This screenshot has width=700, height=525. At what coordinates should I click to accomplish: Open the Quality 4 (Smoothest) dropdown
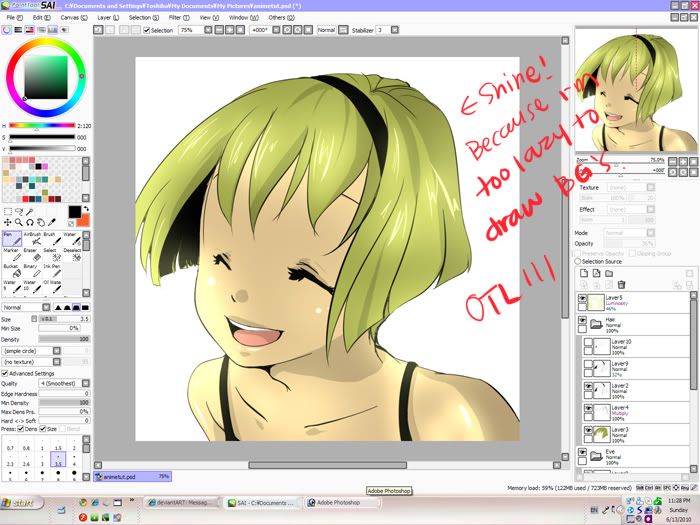click(85, 383)
